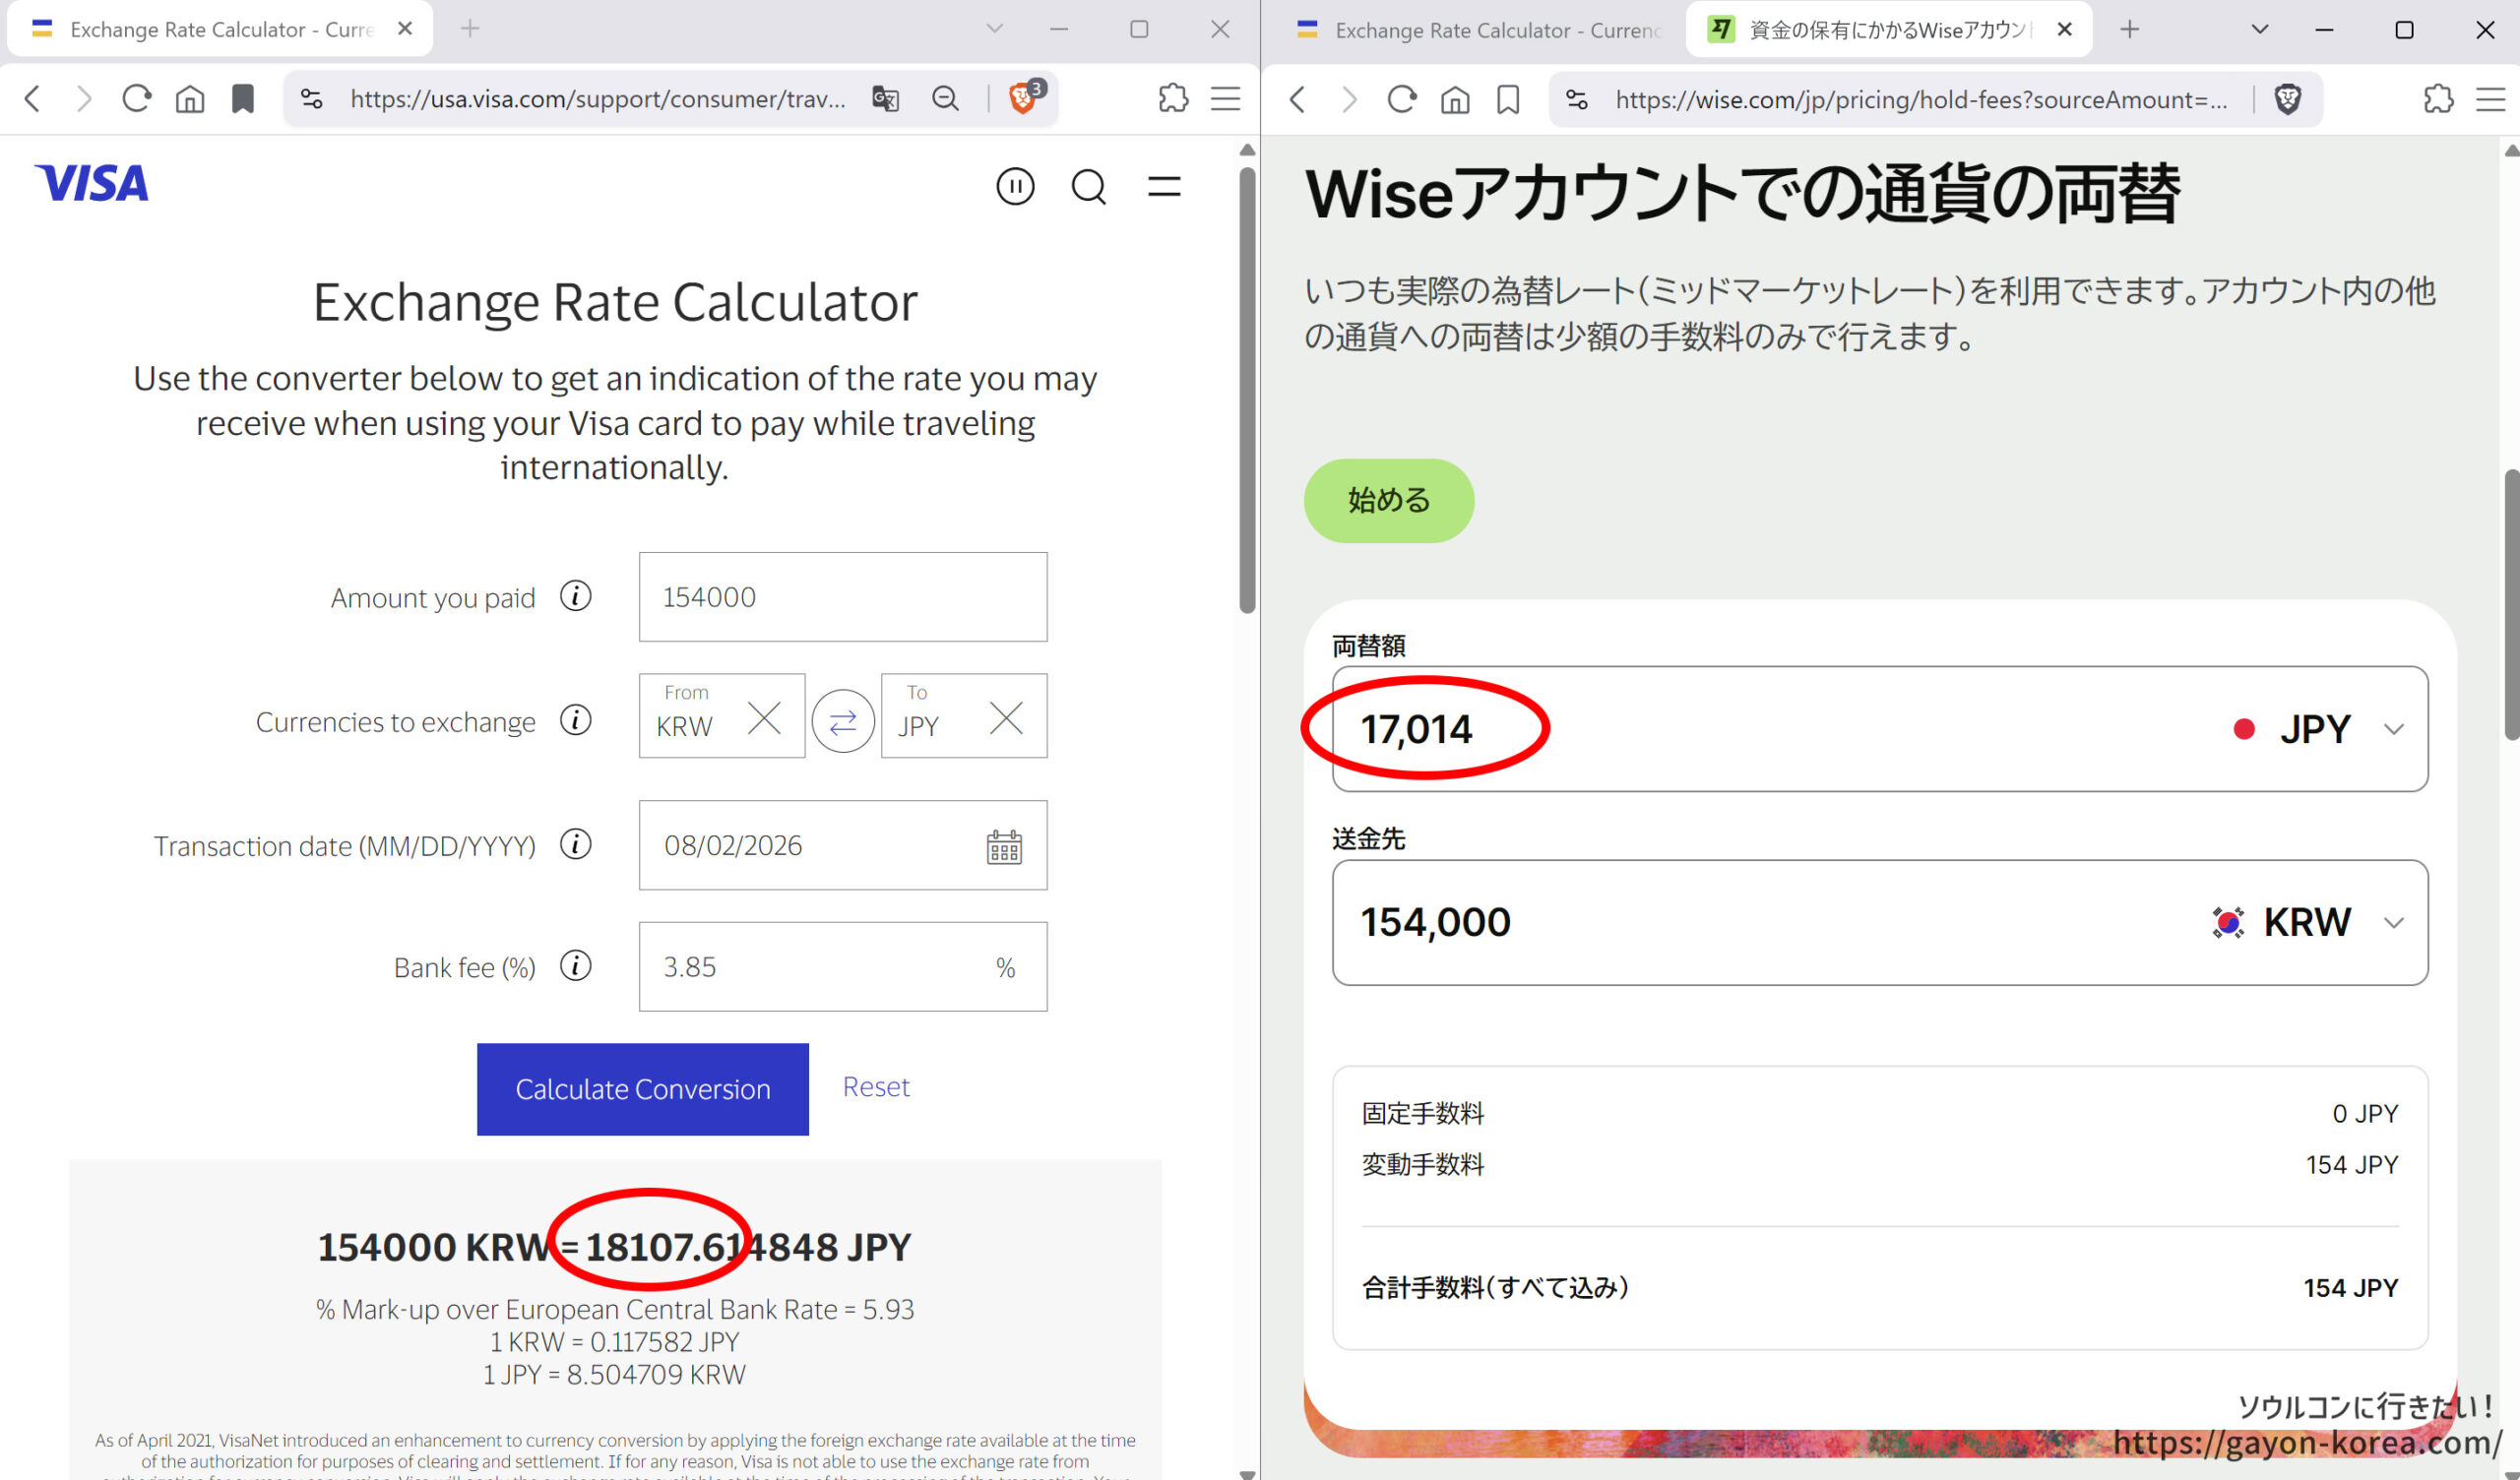
Task: Click the Amount you paid field
Action: click(x=843, y=597)
